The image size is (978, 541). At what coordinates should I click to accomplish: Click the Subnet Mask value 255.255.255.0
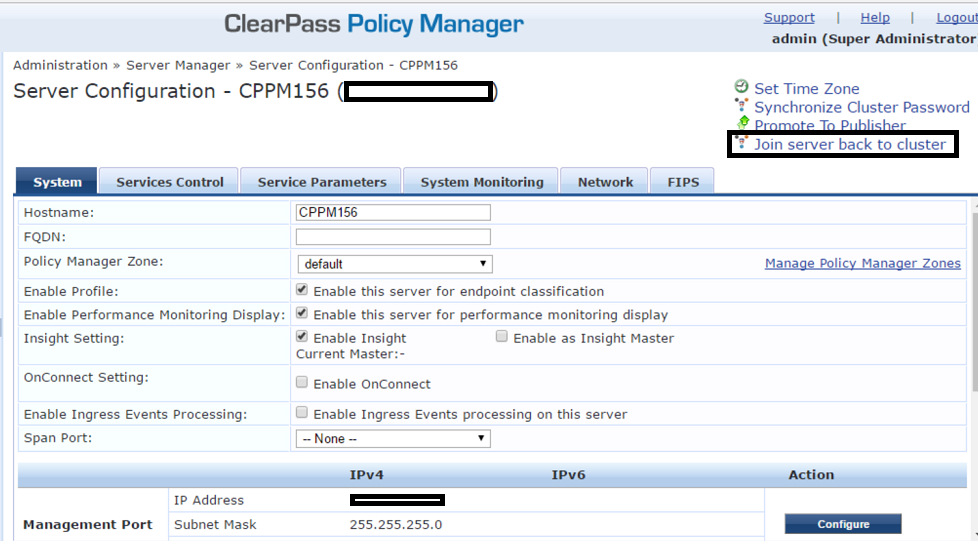pyautogui.click(x=396, y=524)
